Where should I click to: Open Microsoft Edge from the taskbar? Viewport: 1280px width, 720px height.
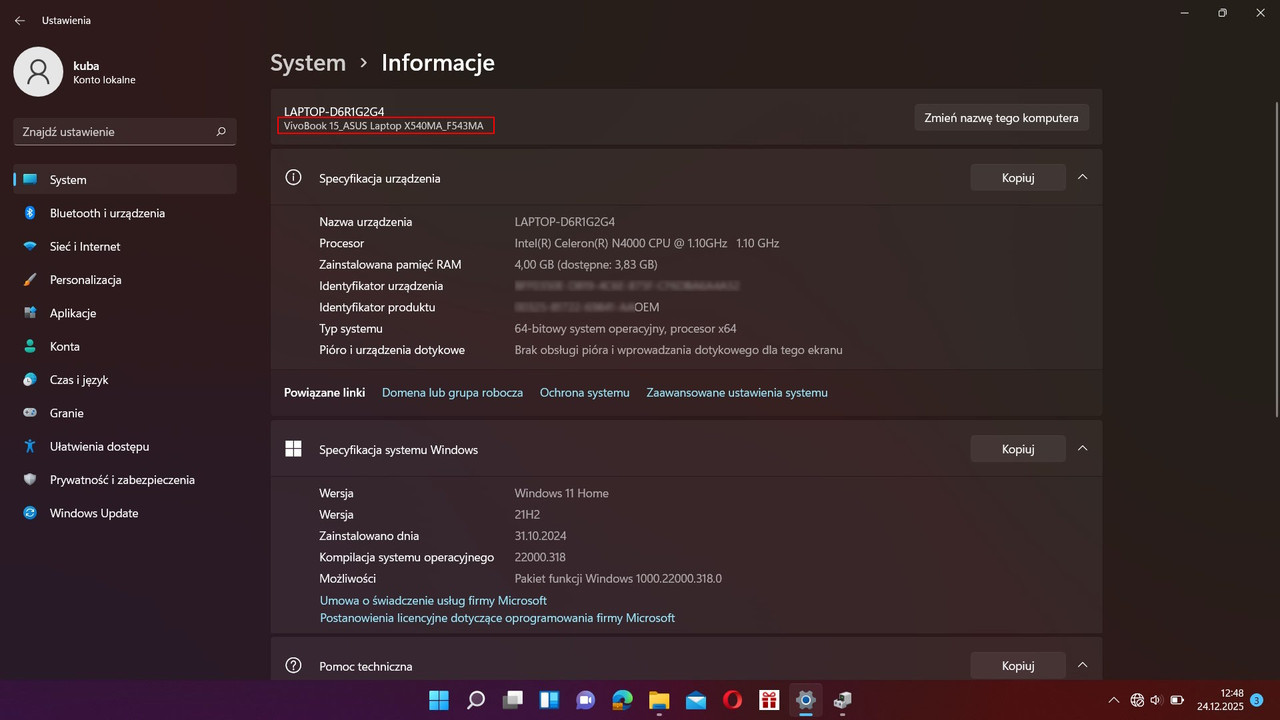(x=622, y=700)
